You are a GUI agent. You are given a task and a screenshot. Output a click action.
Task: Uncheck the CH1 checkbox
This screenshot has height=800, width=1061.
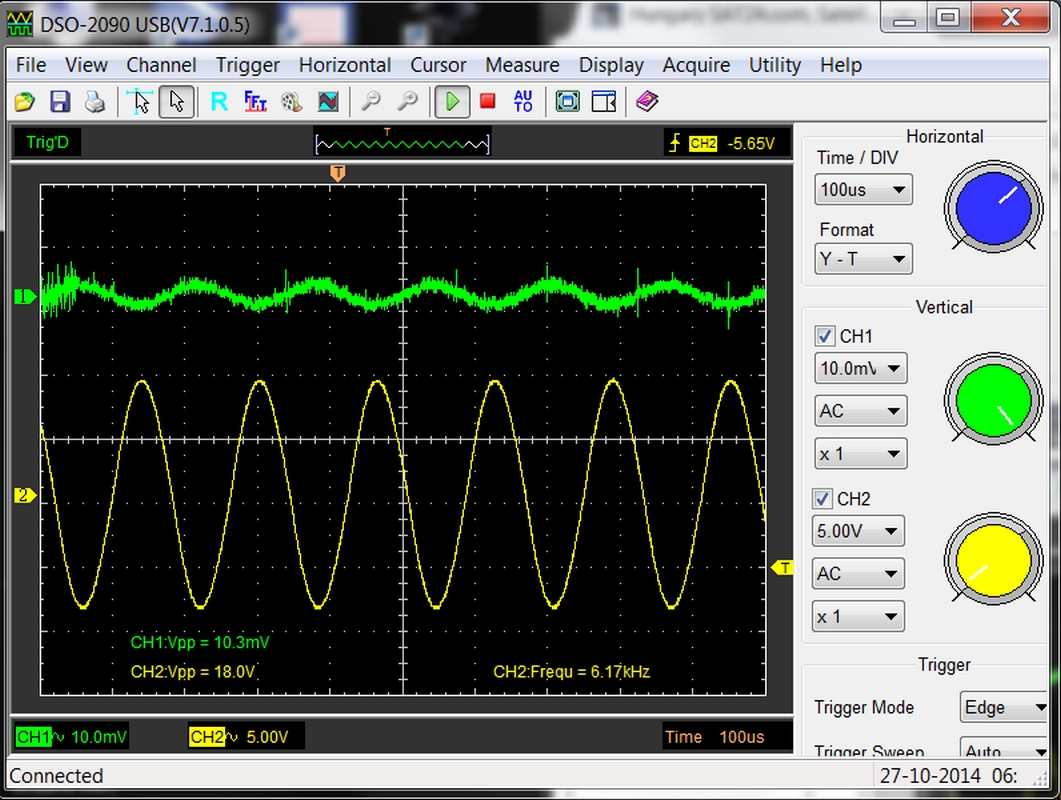point(825,336)
